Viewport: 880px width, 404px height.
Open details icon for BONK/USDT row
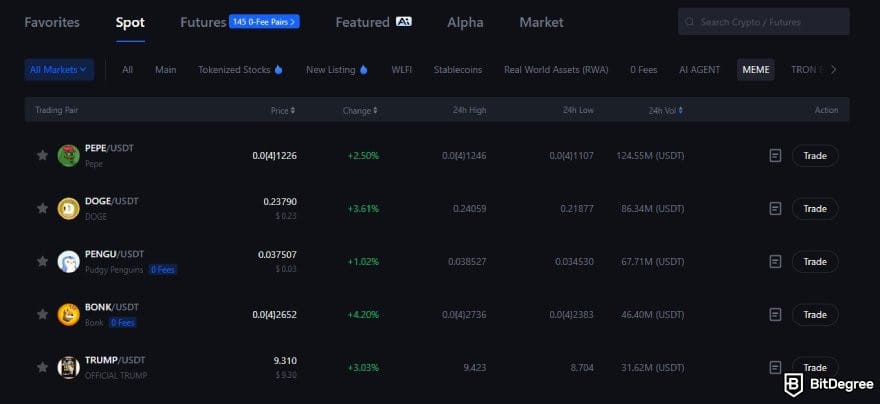point(775,314)
